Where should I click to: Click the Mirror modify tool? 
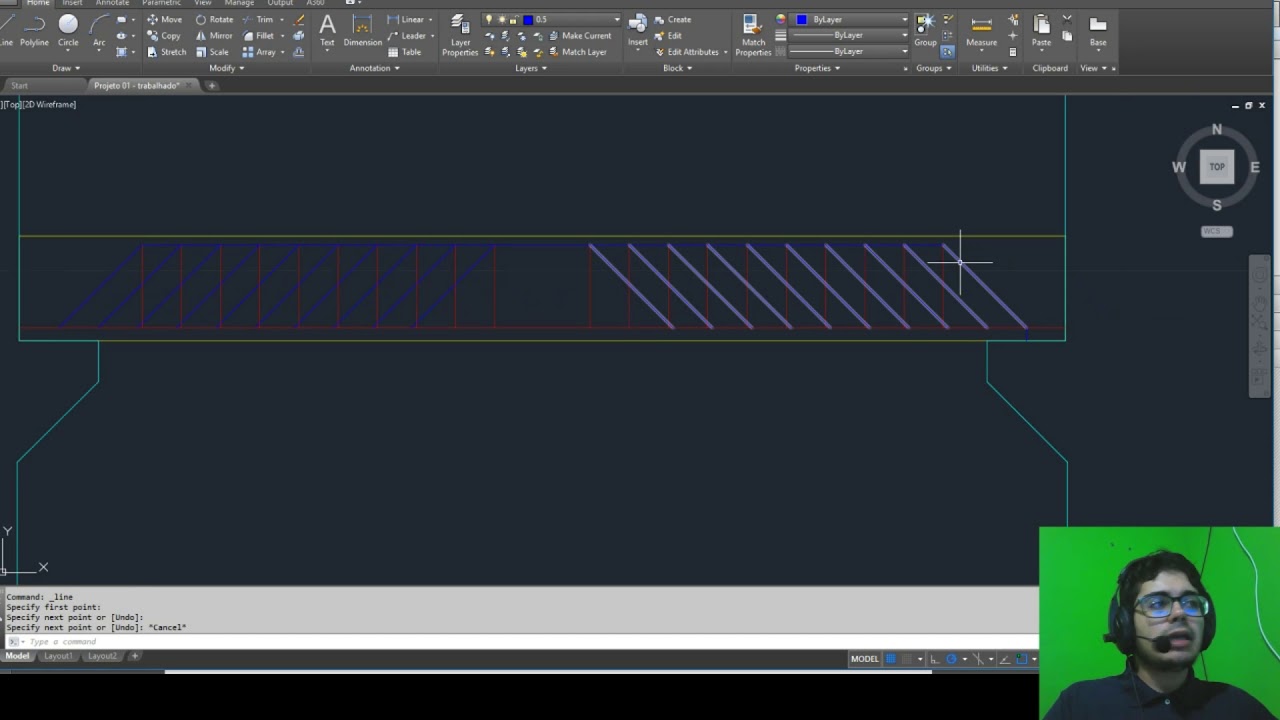tap(214, 36)
